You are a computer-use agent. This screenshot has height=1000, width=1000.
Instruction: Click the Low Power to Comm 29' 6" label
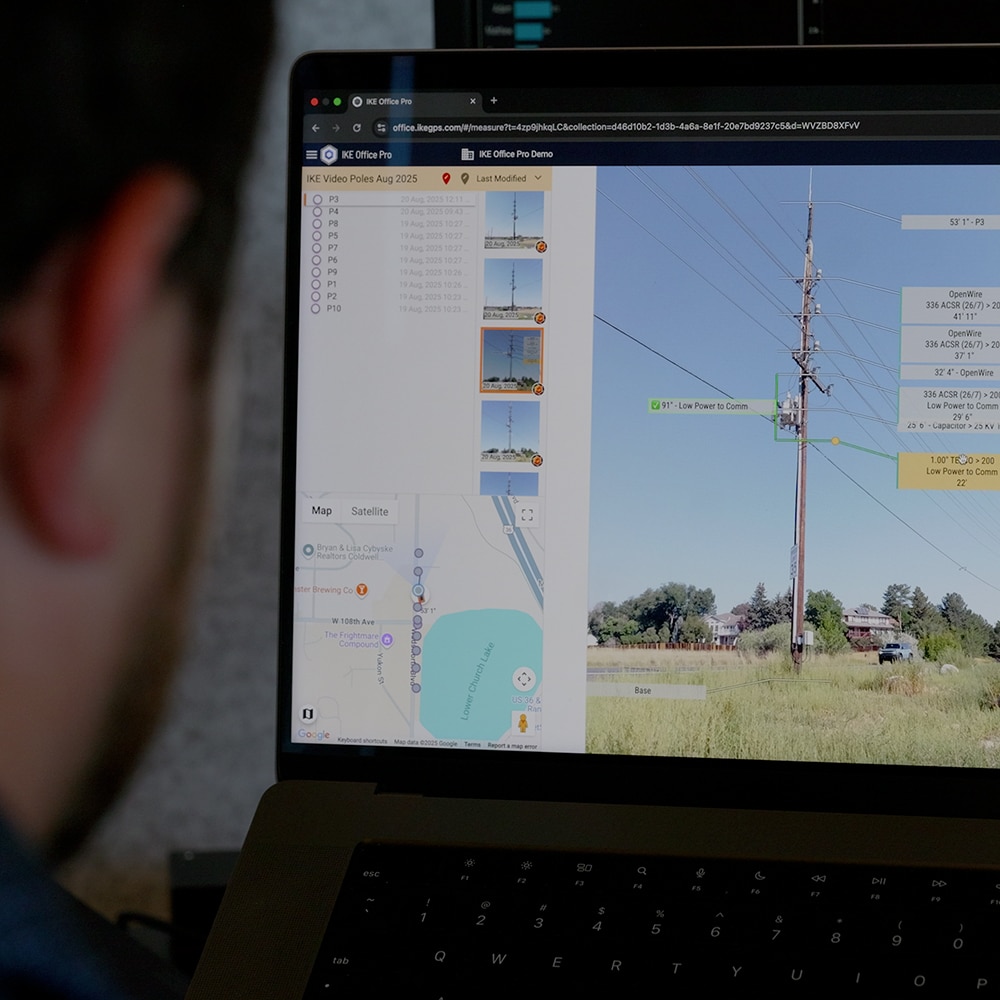pyautogui.click(x=950, y=404)
